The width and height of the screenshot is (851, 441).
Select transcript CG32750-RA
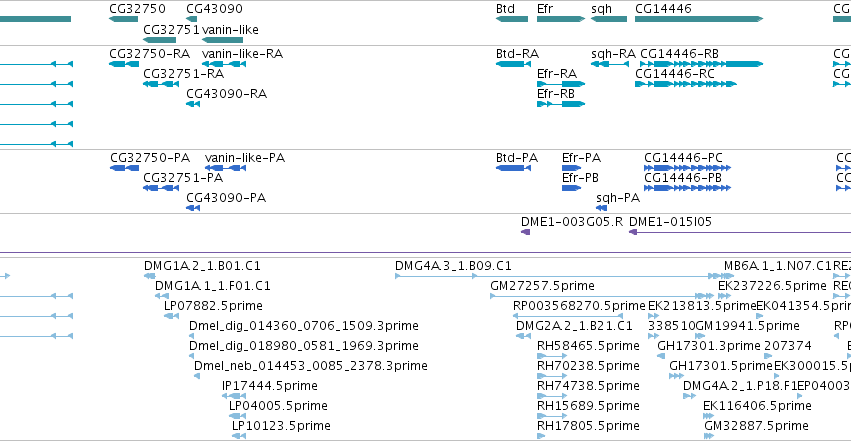[x=124, y=64]
